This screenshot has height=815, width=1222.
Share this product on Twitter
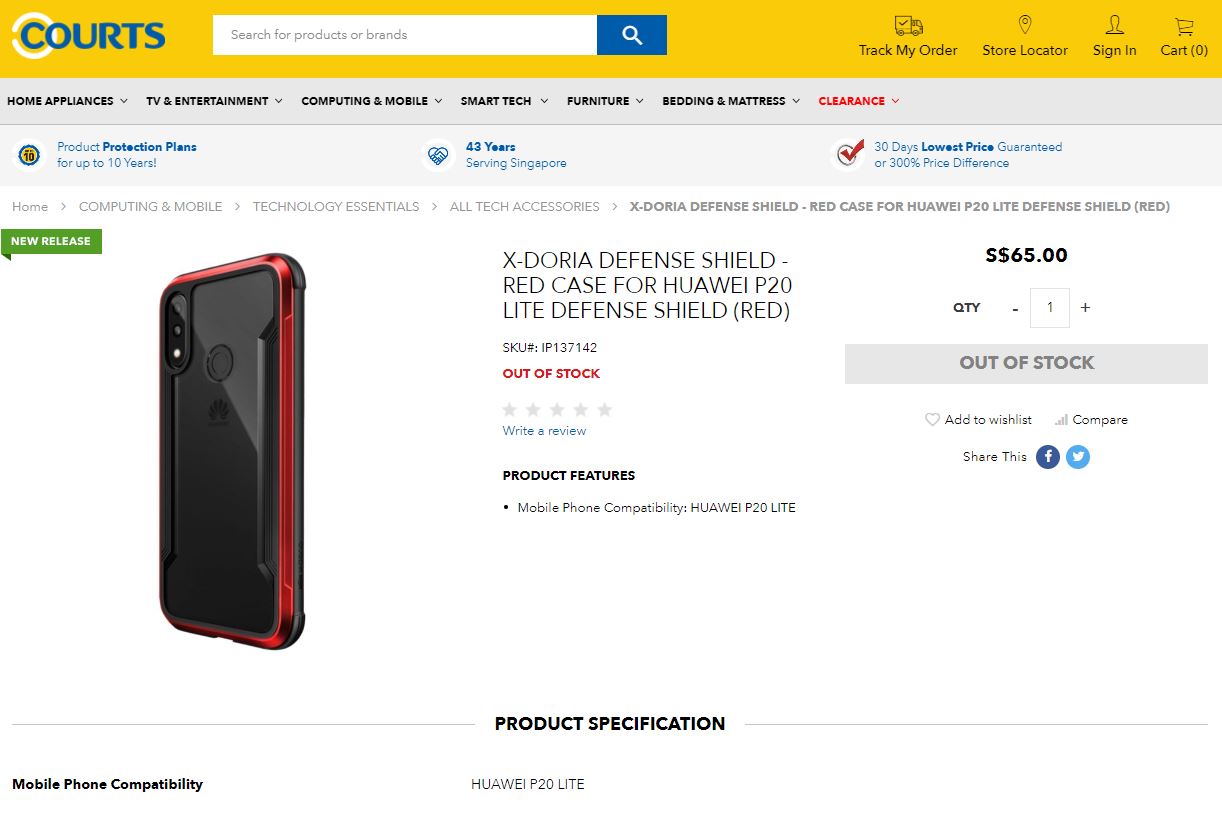[x=1077, y=457]
